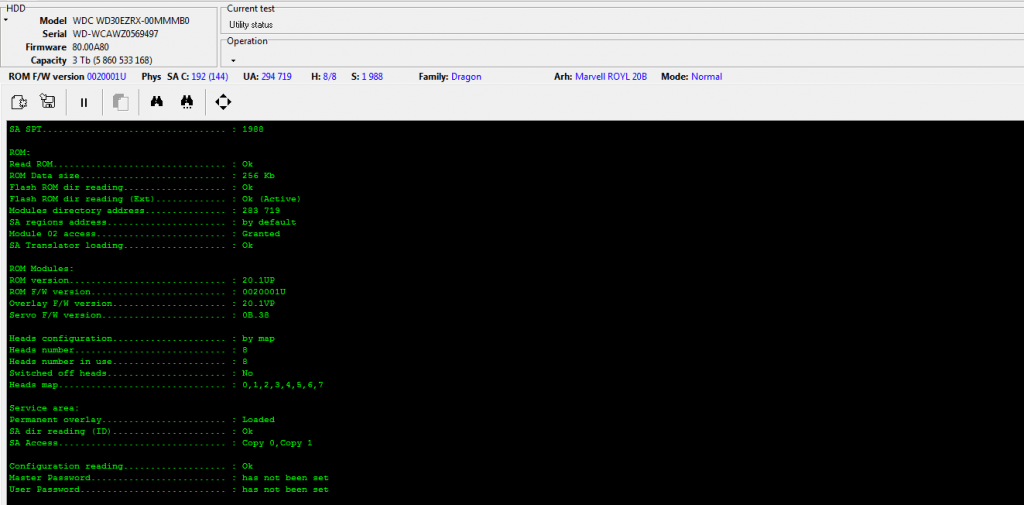
Task: Click the UA value 294 719
Action: [x=276, y=76]
